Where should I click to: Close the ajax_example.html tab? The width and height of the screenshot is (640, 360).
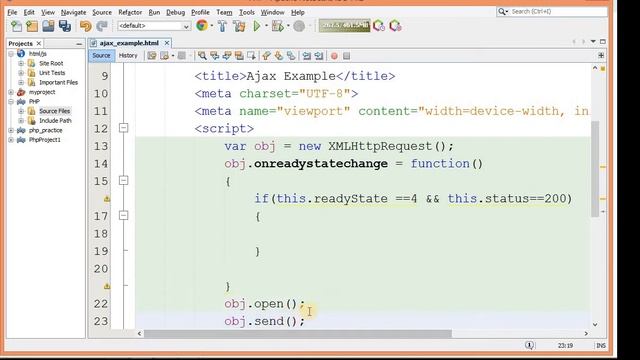167,43
